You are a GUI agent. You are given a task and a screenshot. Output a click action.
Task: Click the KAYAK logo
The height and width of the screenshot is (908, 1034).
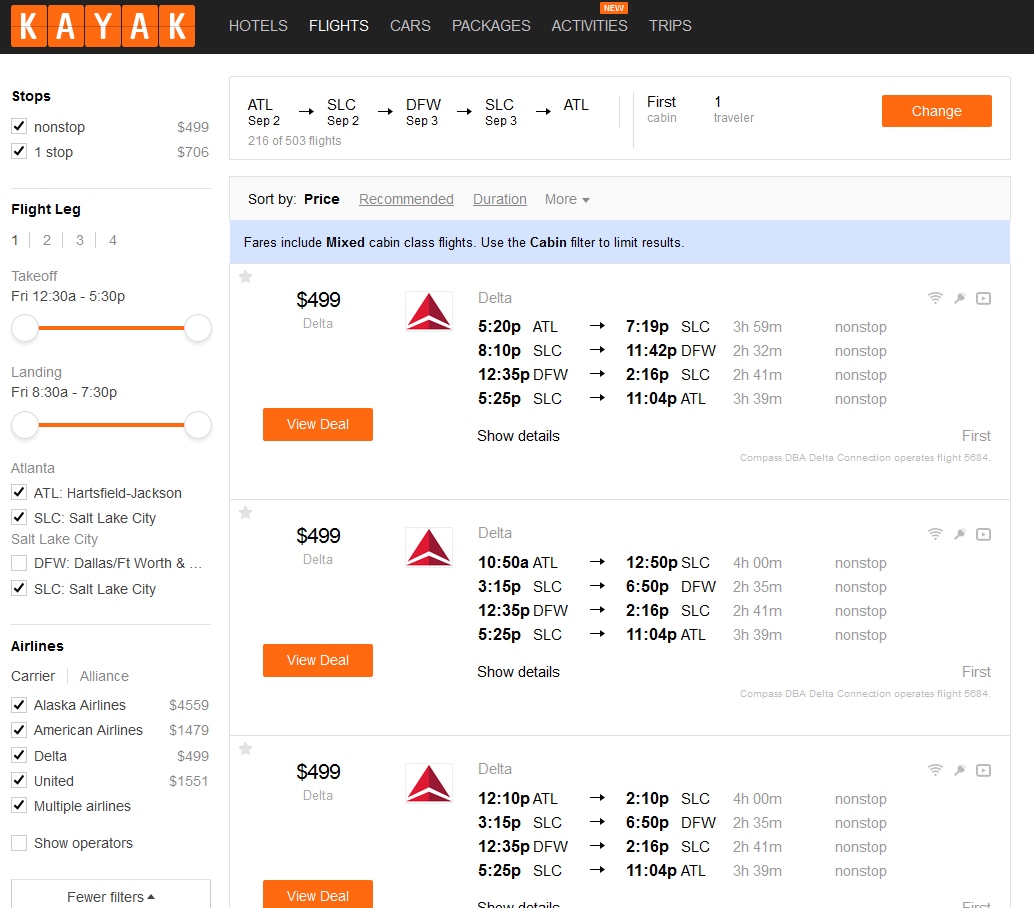(102, 27)
